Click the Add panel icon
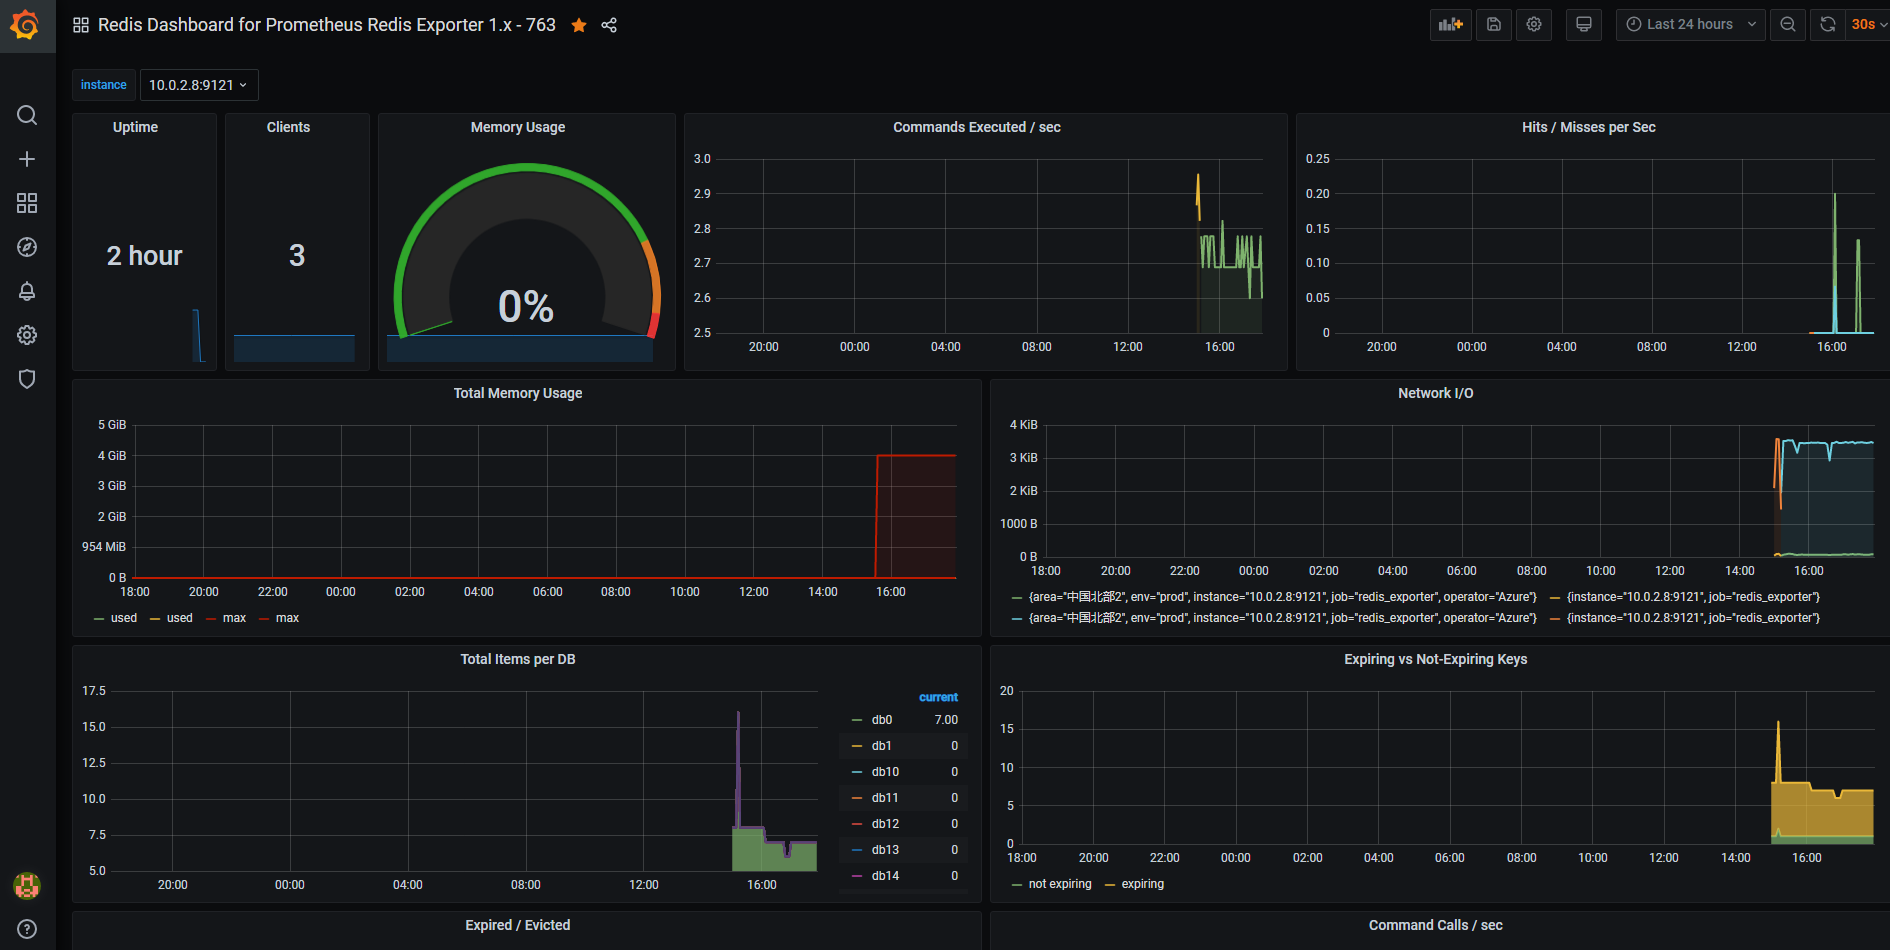This screenshot has height=950, width=1890. click(x=1450, y=25)
